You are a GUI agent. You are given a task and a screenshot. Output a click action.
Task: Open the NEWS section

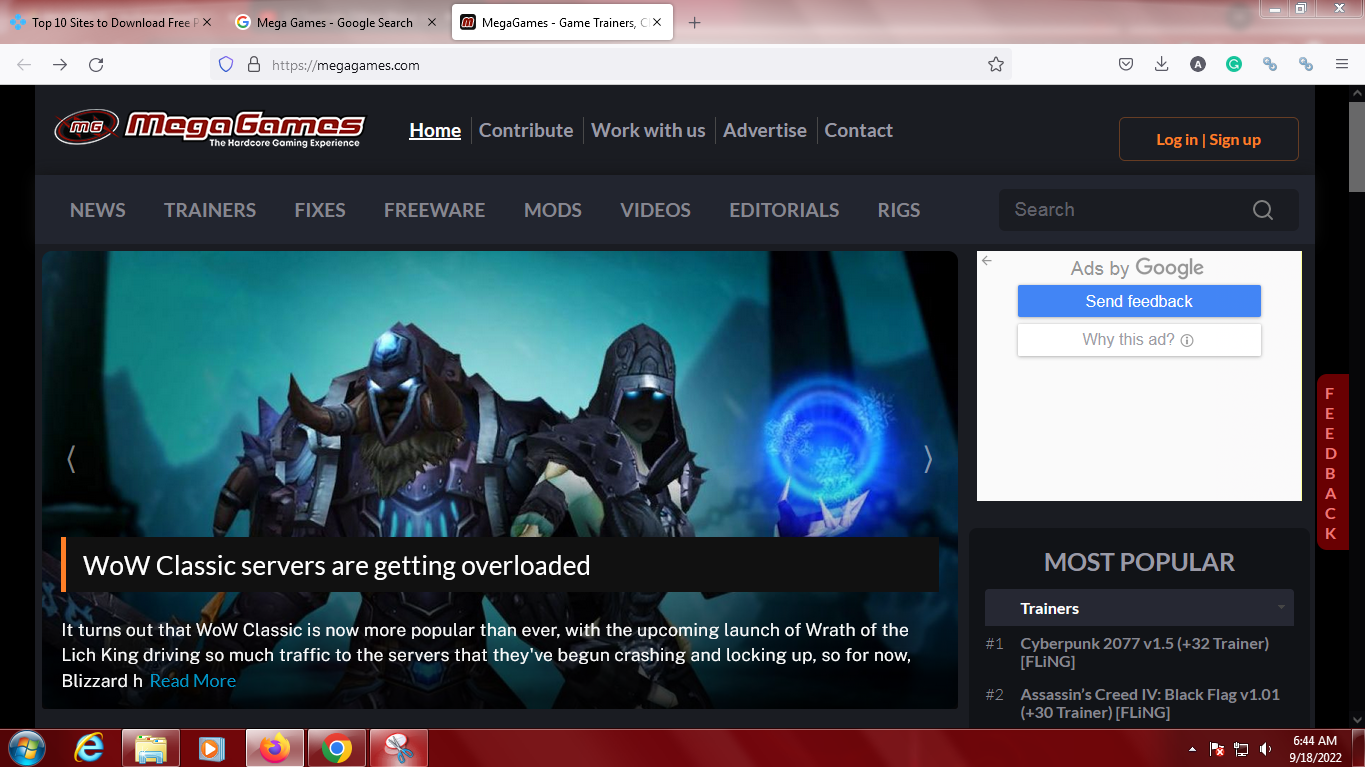tap(98, 210)
